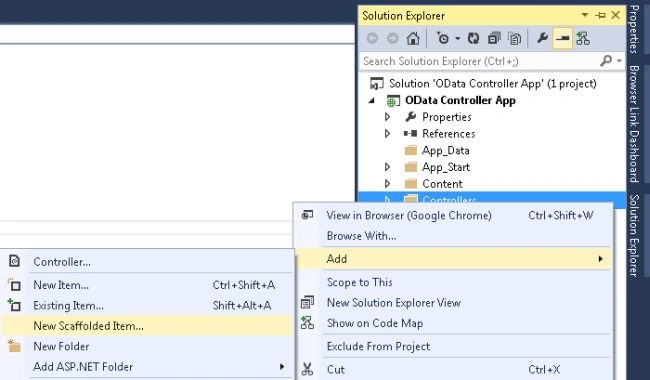The height and width of the screenshot is (380, 650).
Task: Open Properties via the wrench toolbar icon
Action: point(542,39)
